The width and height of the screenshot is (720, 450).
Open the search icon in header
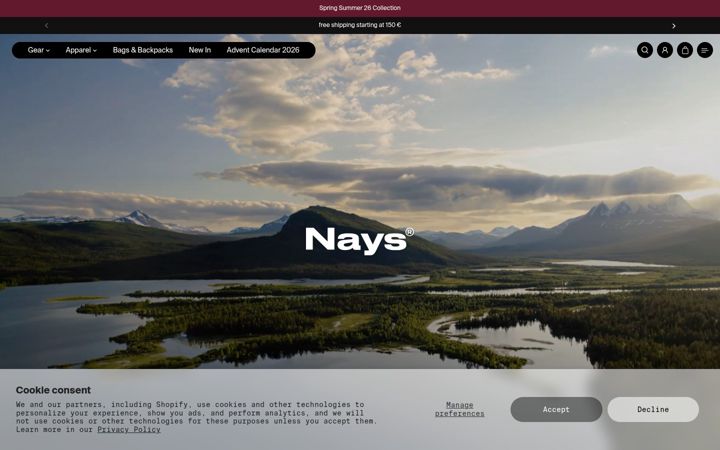(645, 50)
